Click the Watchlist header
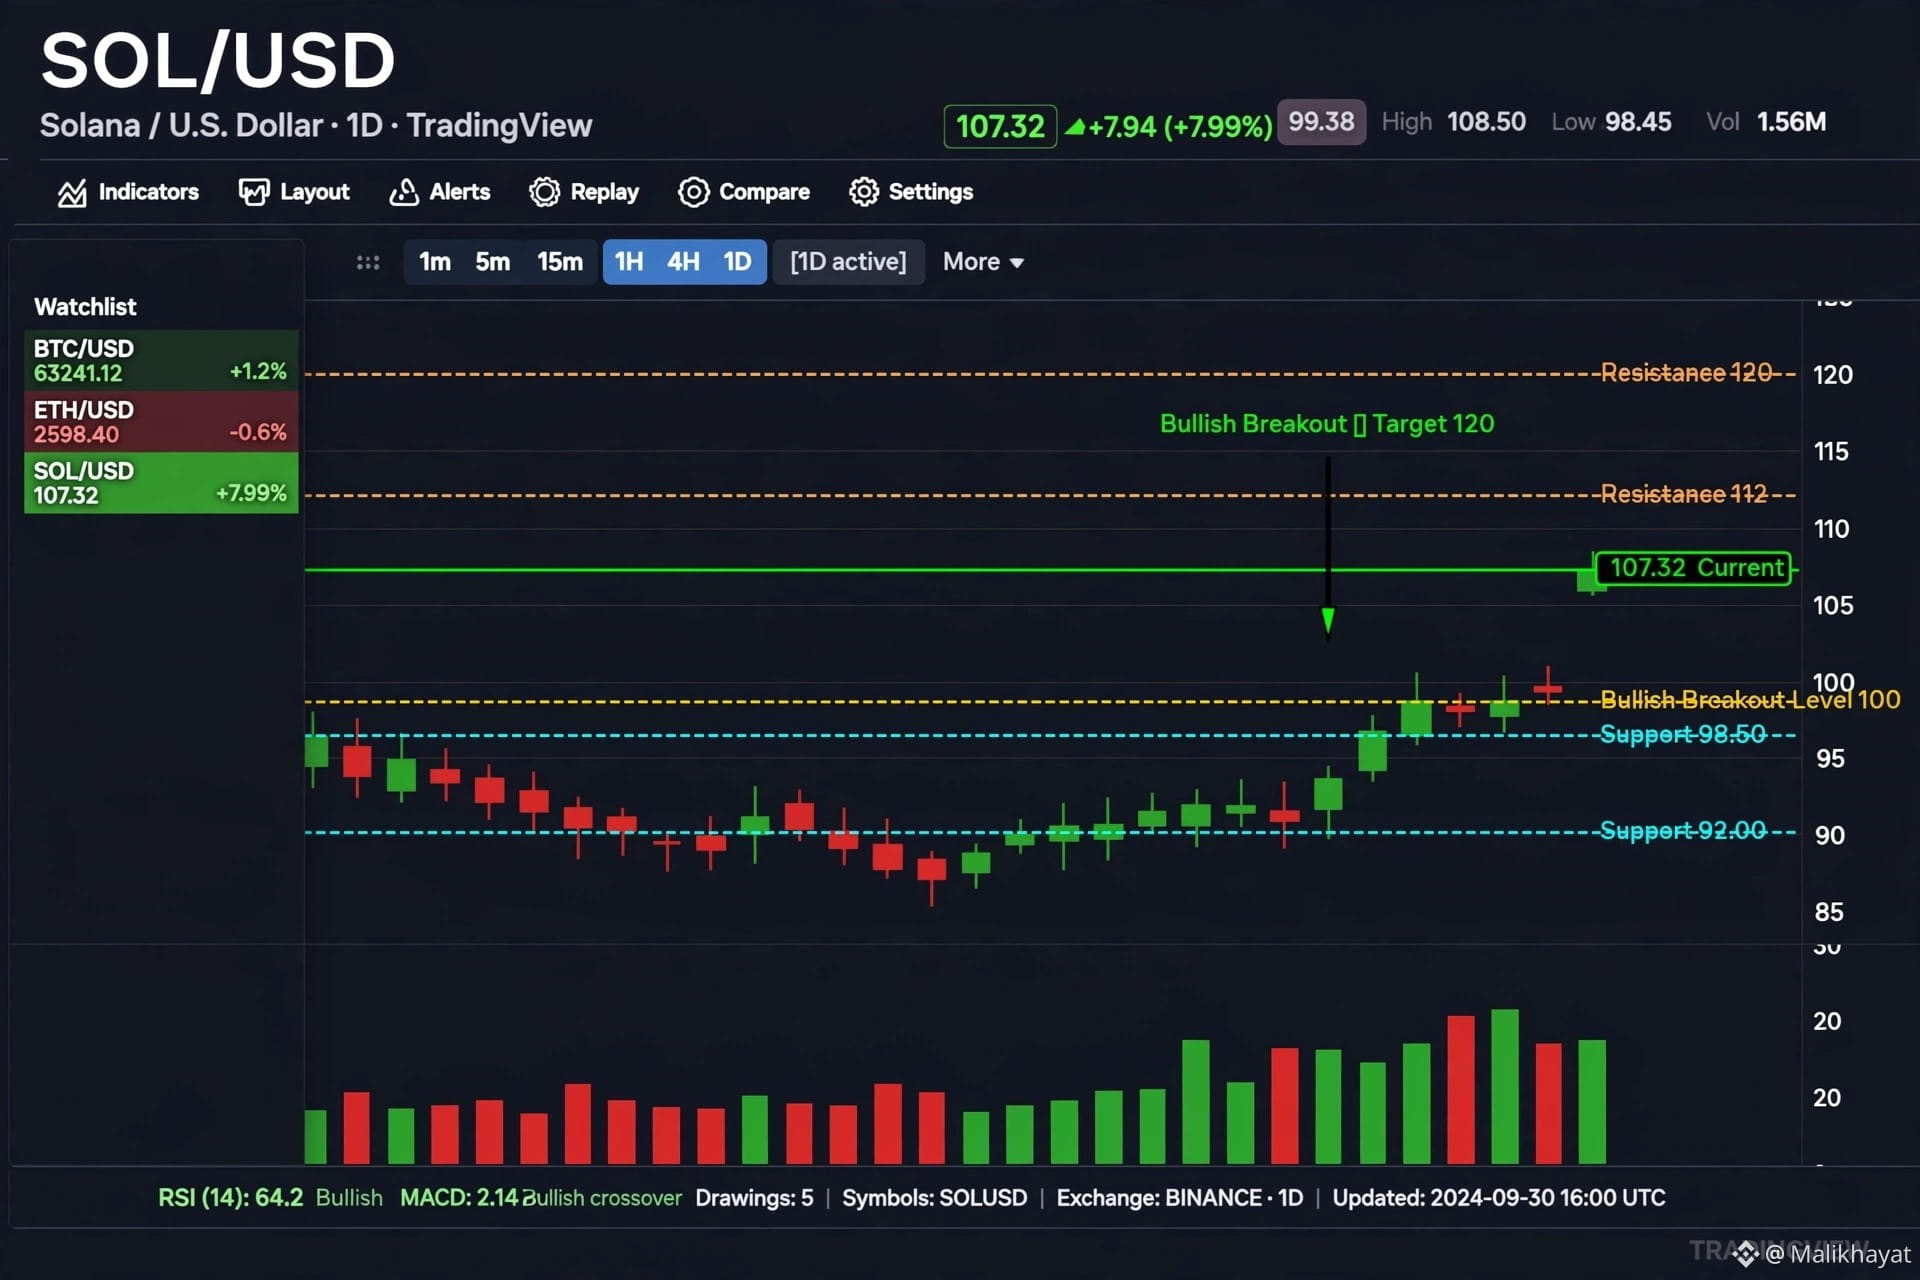 (x=85, y=307)
